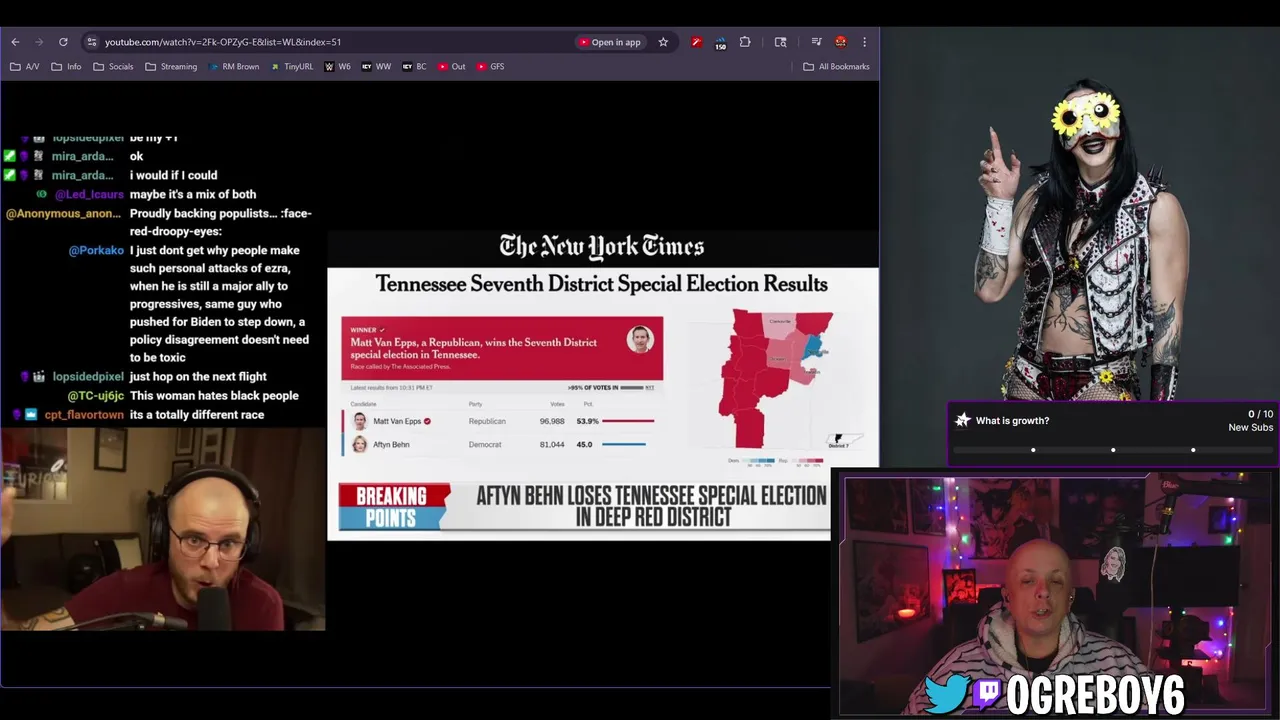Go back to the previous page
The width and height of the screenshot is (1280, 720).
pos(15,42)
